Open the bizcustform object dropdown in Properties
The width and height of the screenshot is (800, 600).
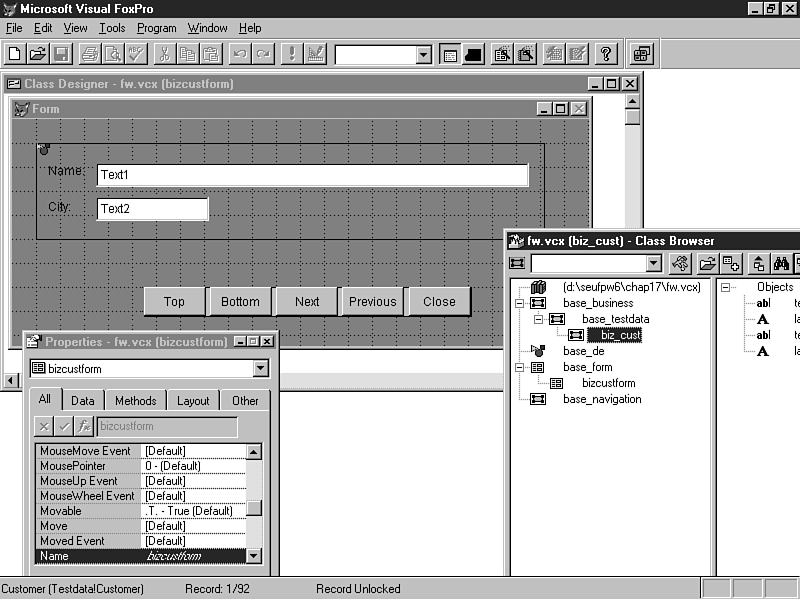coord(261,369)
